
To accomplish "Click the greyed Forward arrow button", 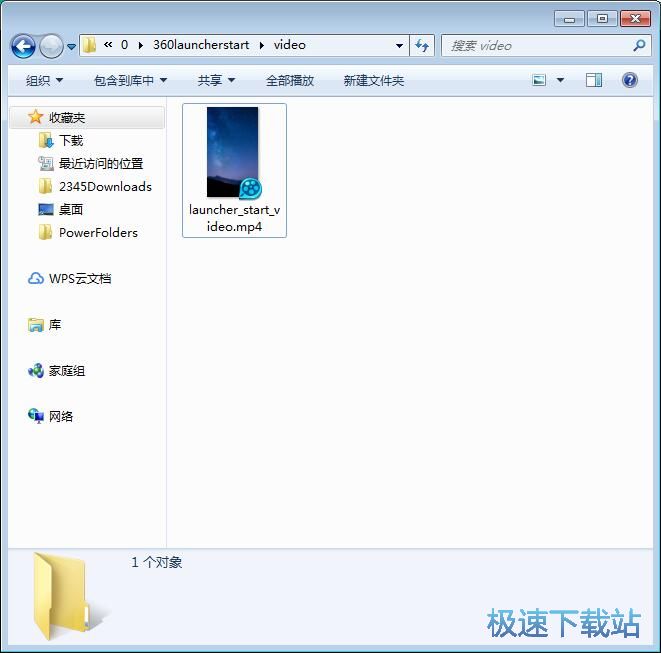I will (x=51, y=46).
